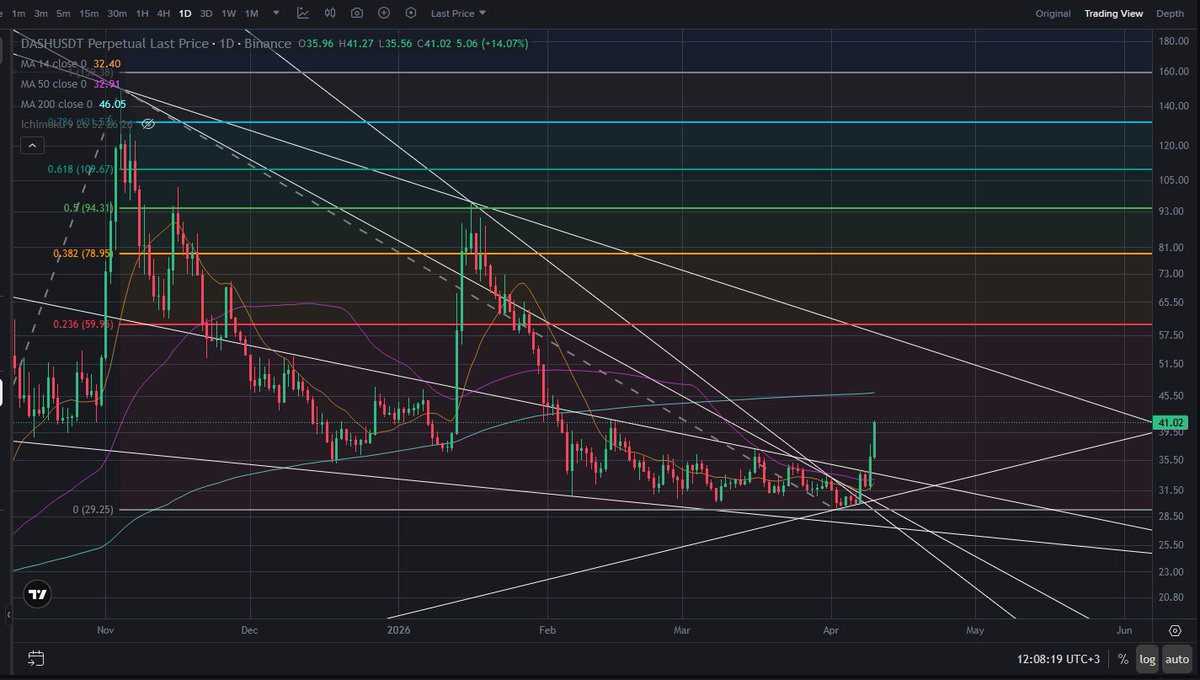Switch to the 1M monthly timeframe

[251, 14]
